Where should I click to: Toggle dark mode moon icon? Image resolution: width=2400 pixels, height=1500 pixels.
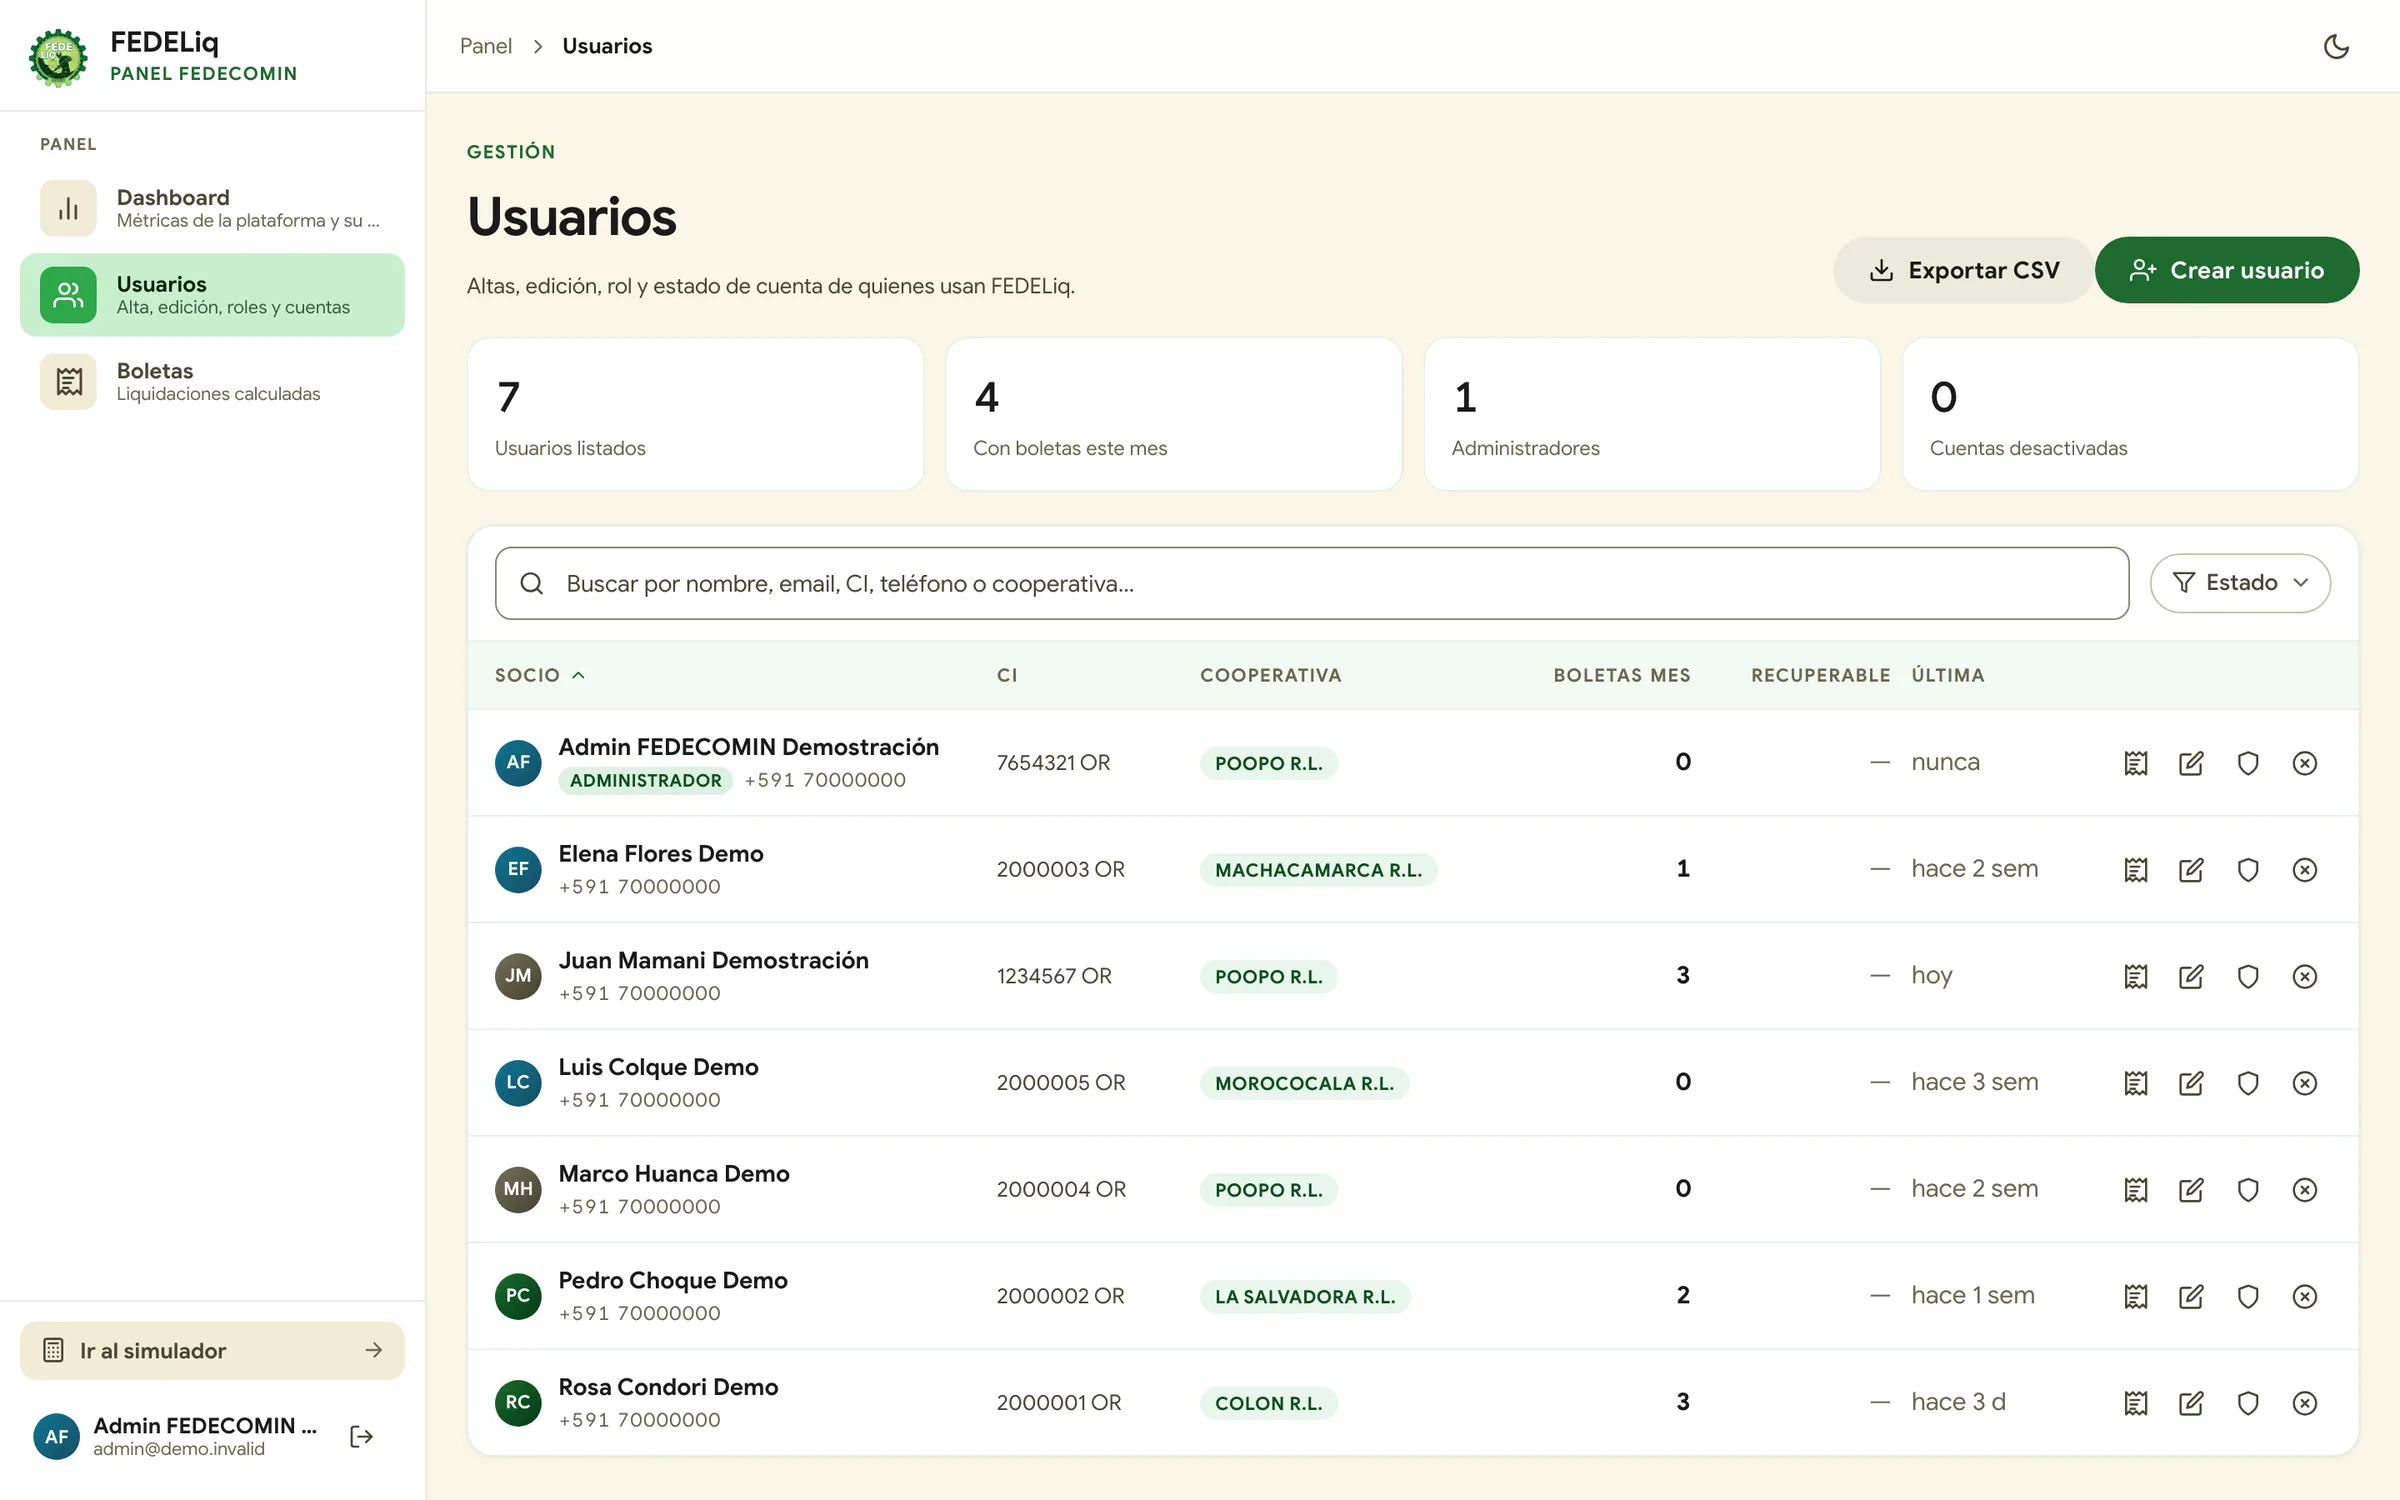[2336, 46]
